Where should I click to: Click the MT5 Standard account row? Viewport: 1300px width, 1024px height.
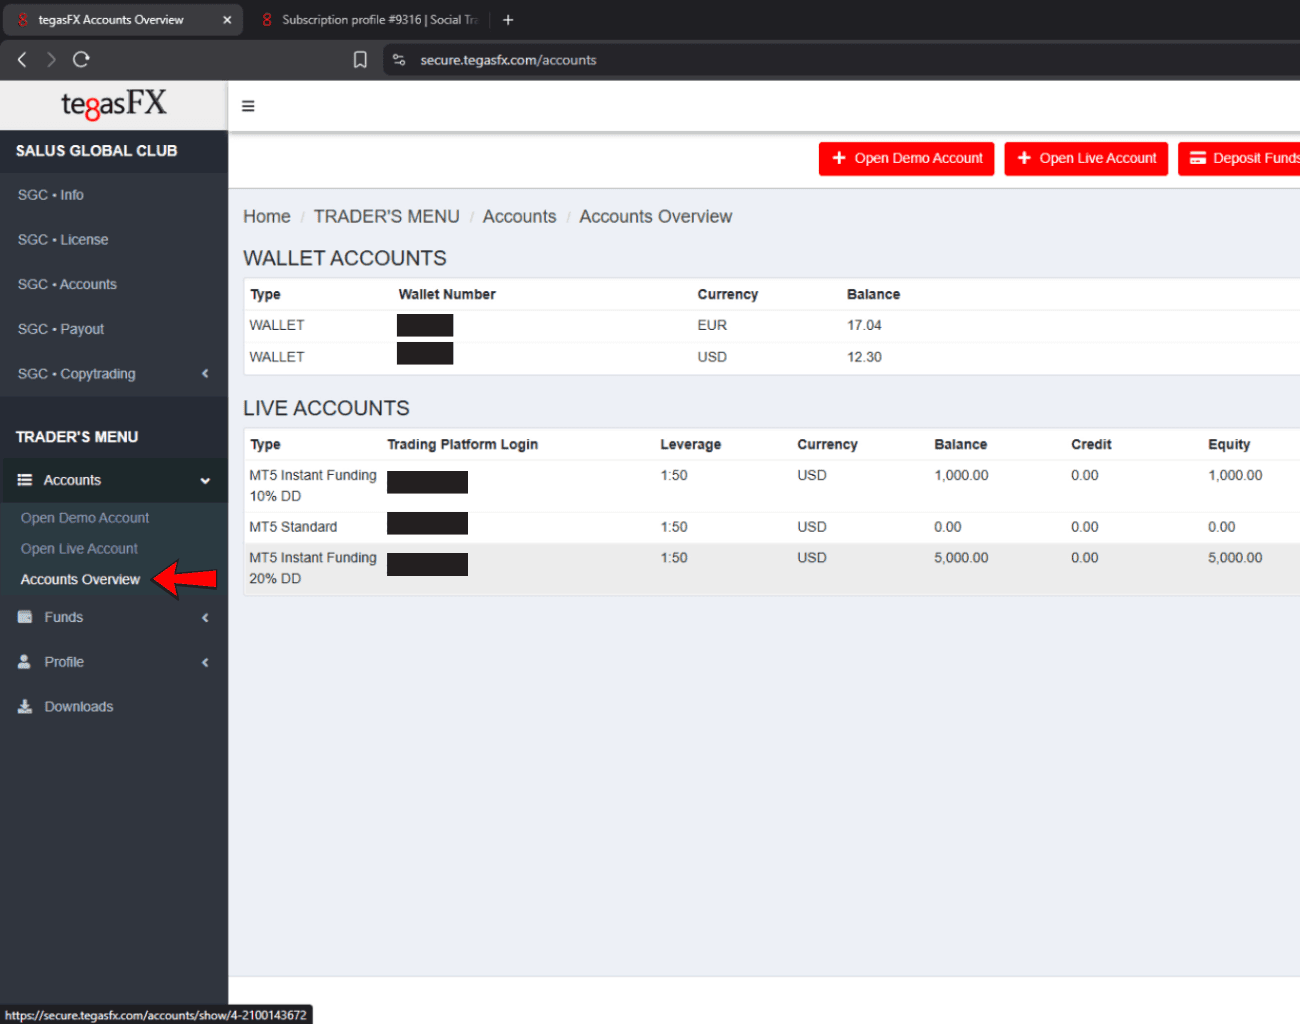point(772,527)
